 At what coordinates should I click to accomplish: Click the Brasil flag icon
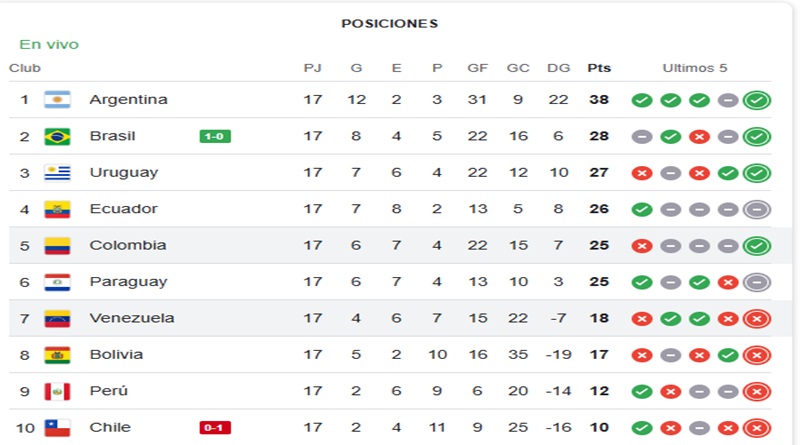point(57,136)
